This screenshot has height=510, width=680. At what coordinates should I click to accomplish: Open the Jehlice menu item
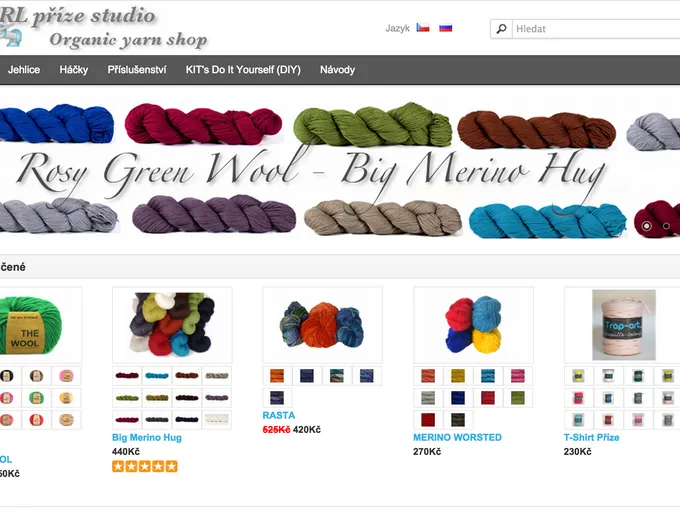[x=24, y=70]
